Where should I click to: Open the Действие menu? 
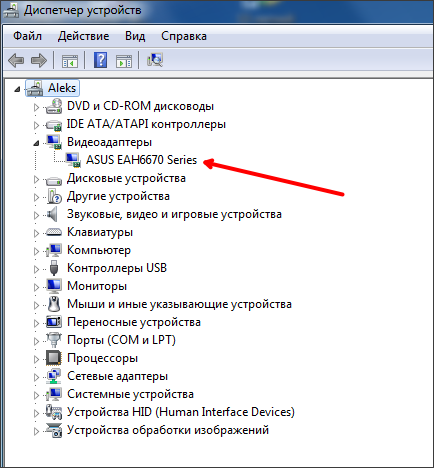(x=83, y=36)
